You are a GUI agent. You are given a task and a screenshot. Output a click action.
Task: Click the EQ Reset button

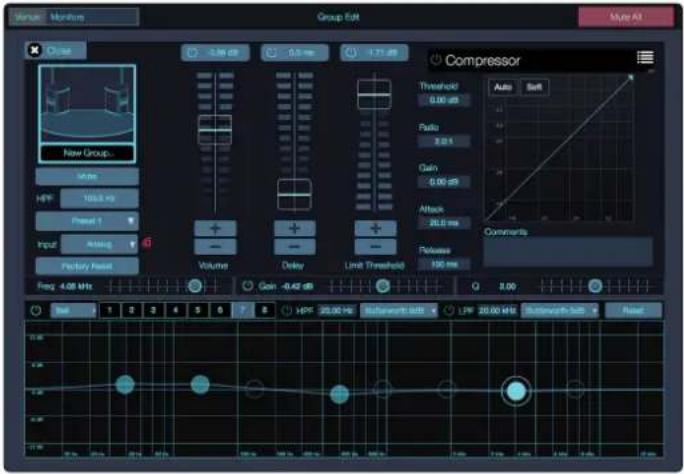coord(633,310)
